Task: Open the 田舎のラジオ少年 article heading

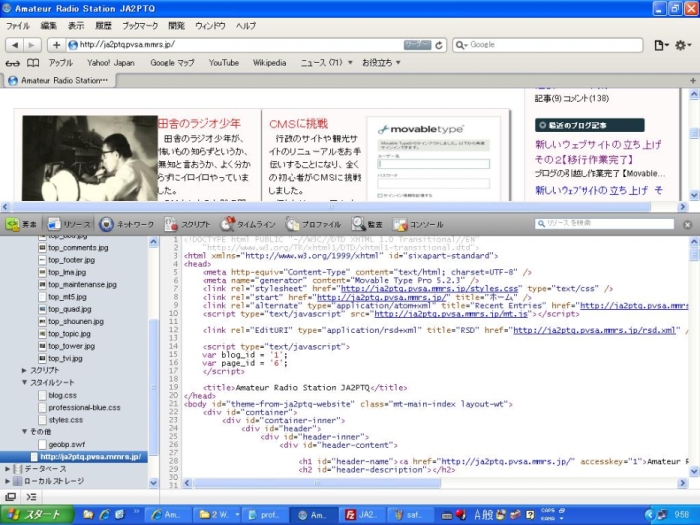Action: click(199, 124)
